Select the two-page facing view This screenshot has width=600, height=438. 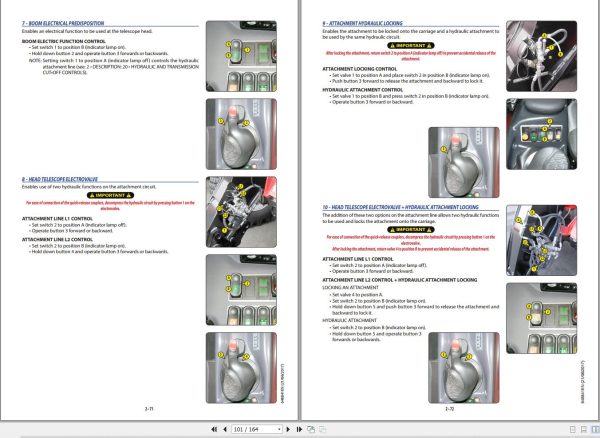pyautogui.click(x=595, y=430)
